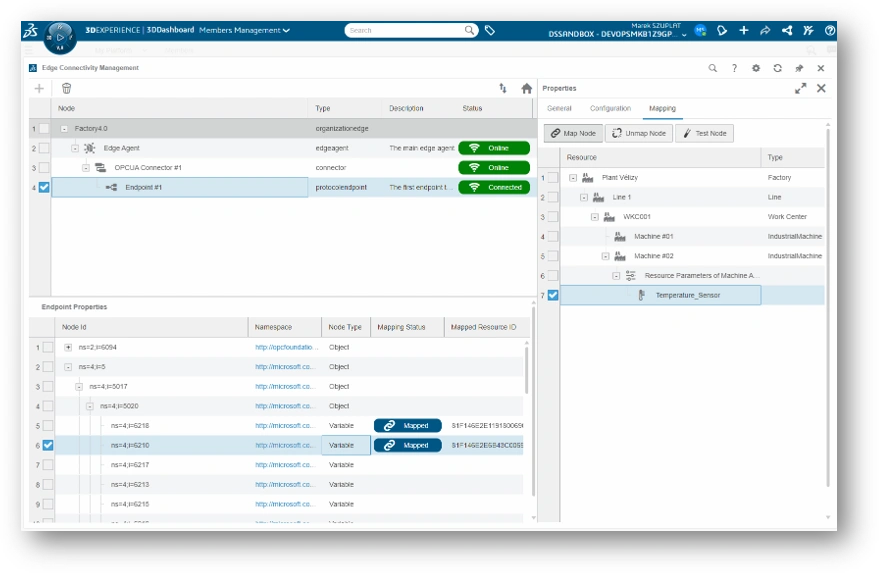Add a new node with plus icon
Screen dimensions: 879x573
(x=39, y=88)
